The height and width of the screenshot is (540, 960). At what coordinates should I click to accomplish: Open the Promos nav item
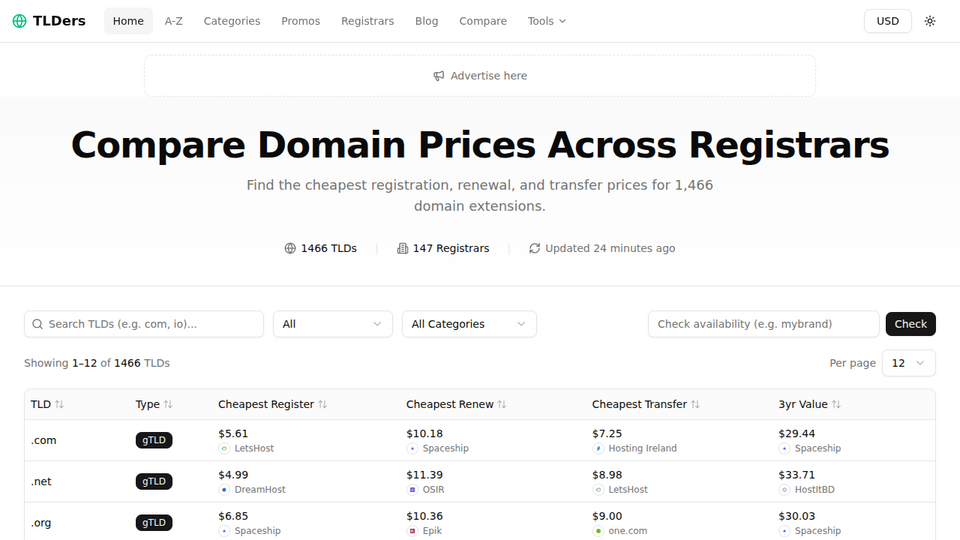click(301, 21)
